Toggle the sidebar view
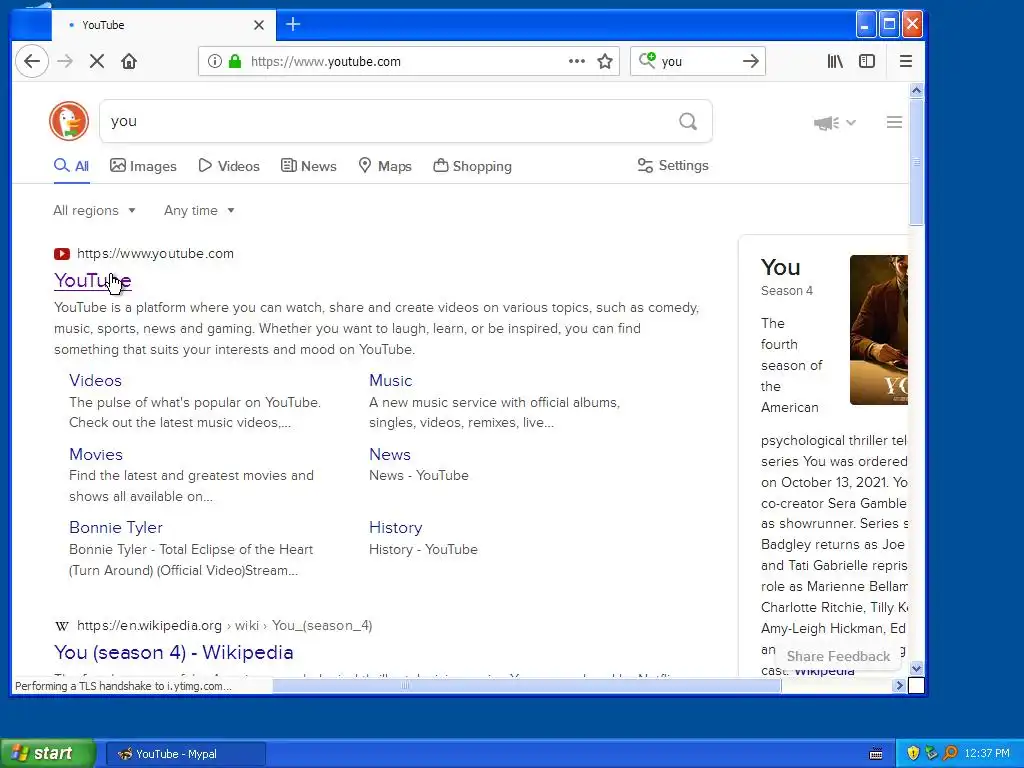This screenshot has height=768, width=1024. (x=867, y=61)
